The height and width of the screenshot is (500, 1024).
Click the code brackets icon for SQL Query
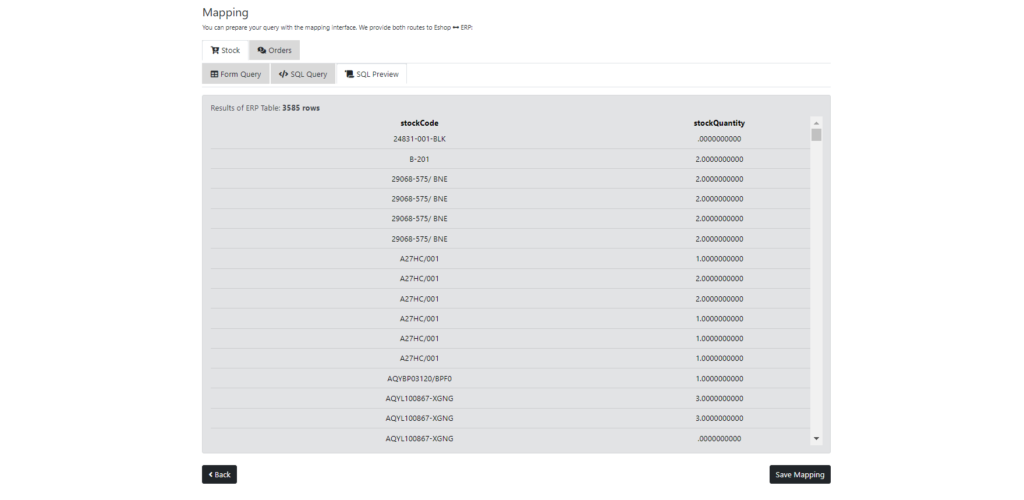click(283, 74)
